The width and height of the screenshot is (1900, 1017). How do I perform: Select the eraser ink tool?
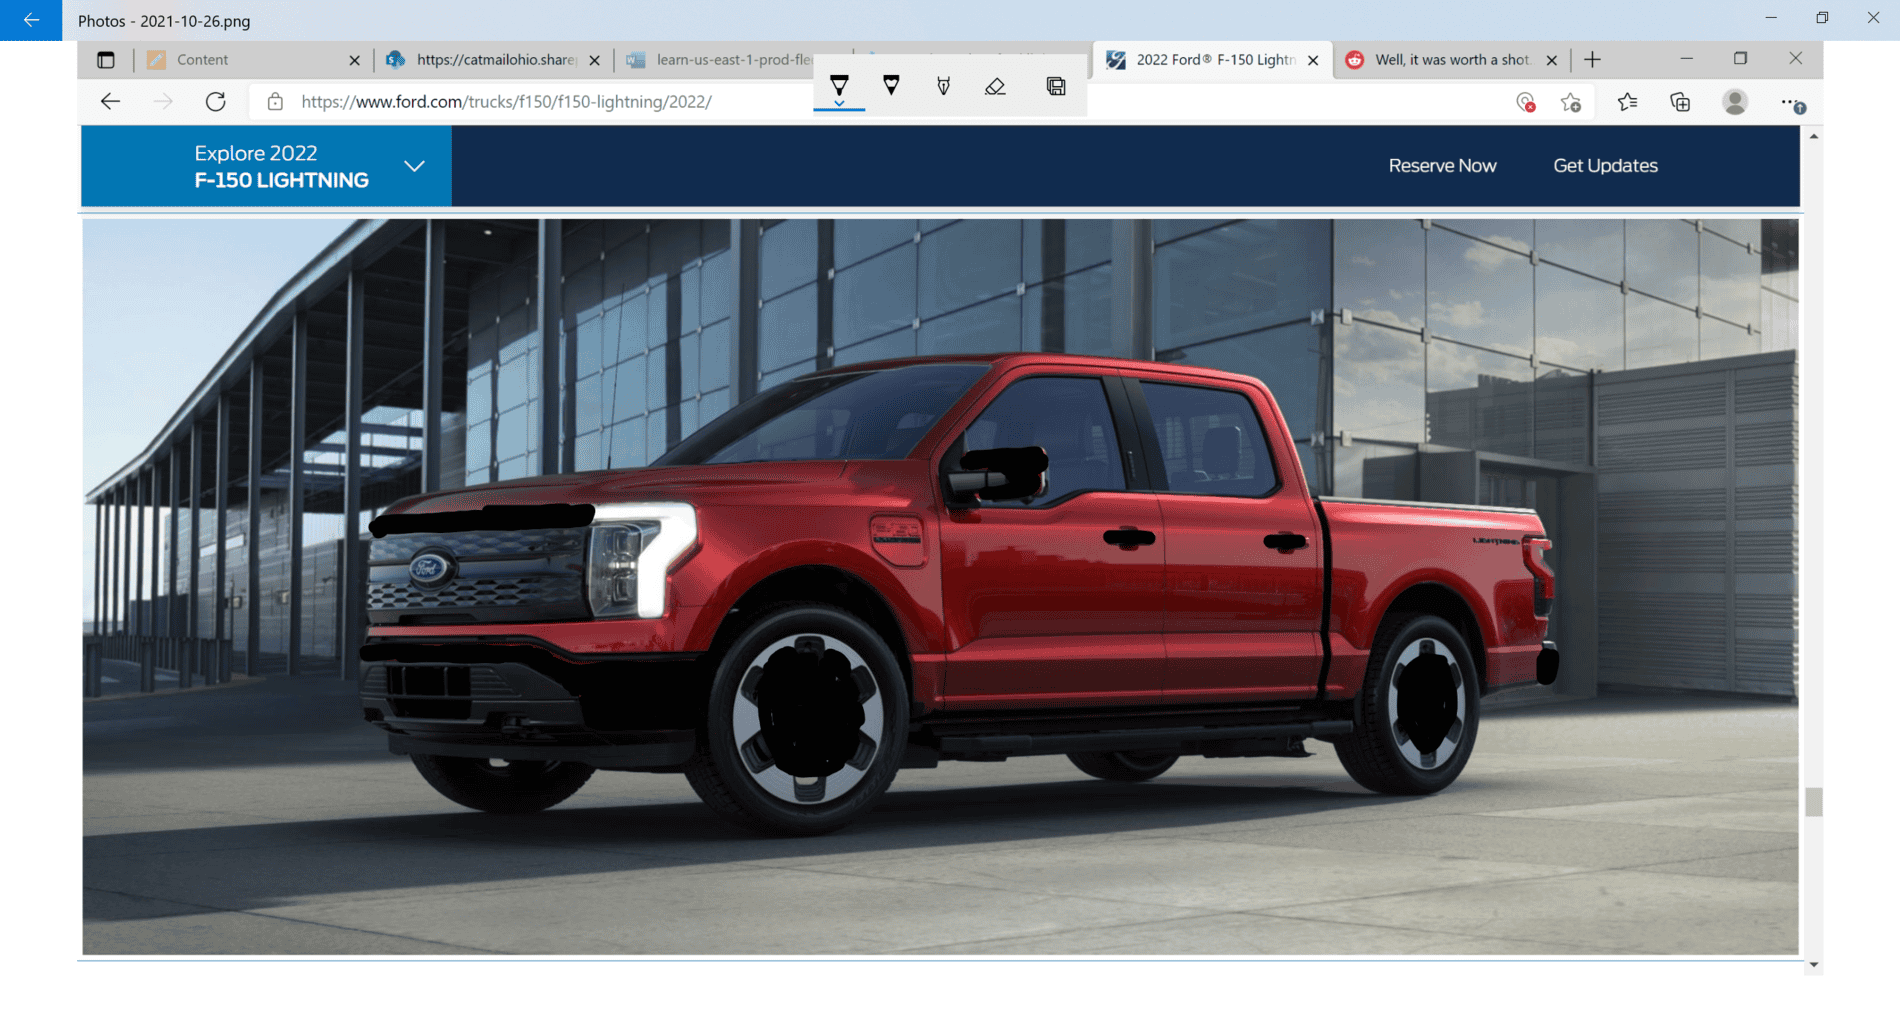point(995,86)
